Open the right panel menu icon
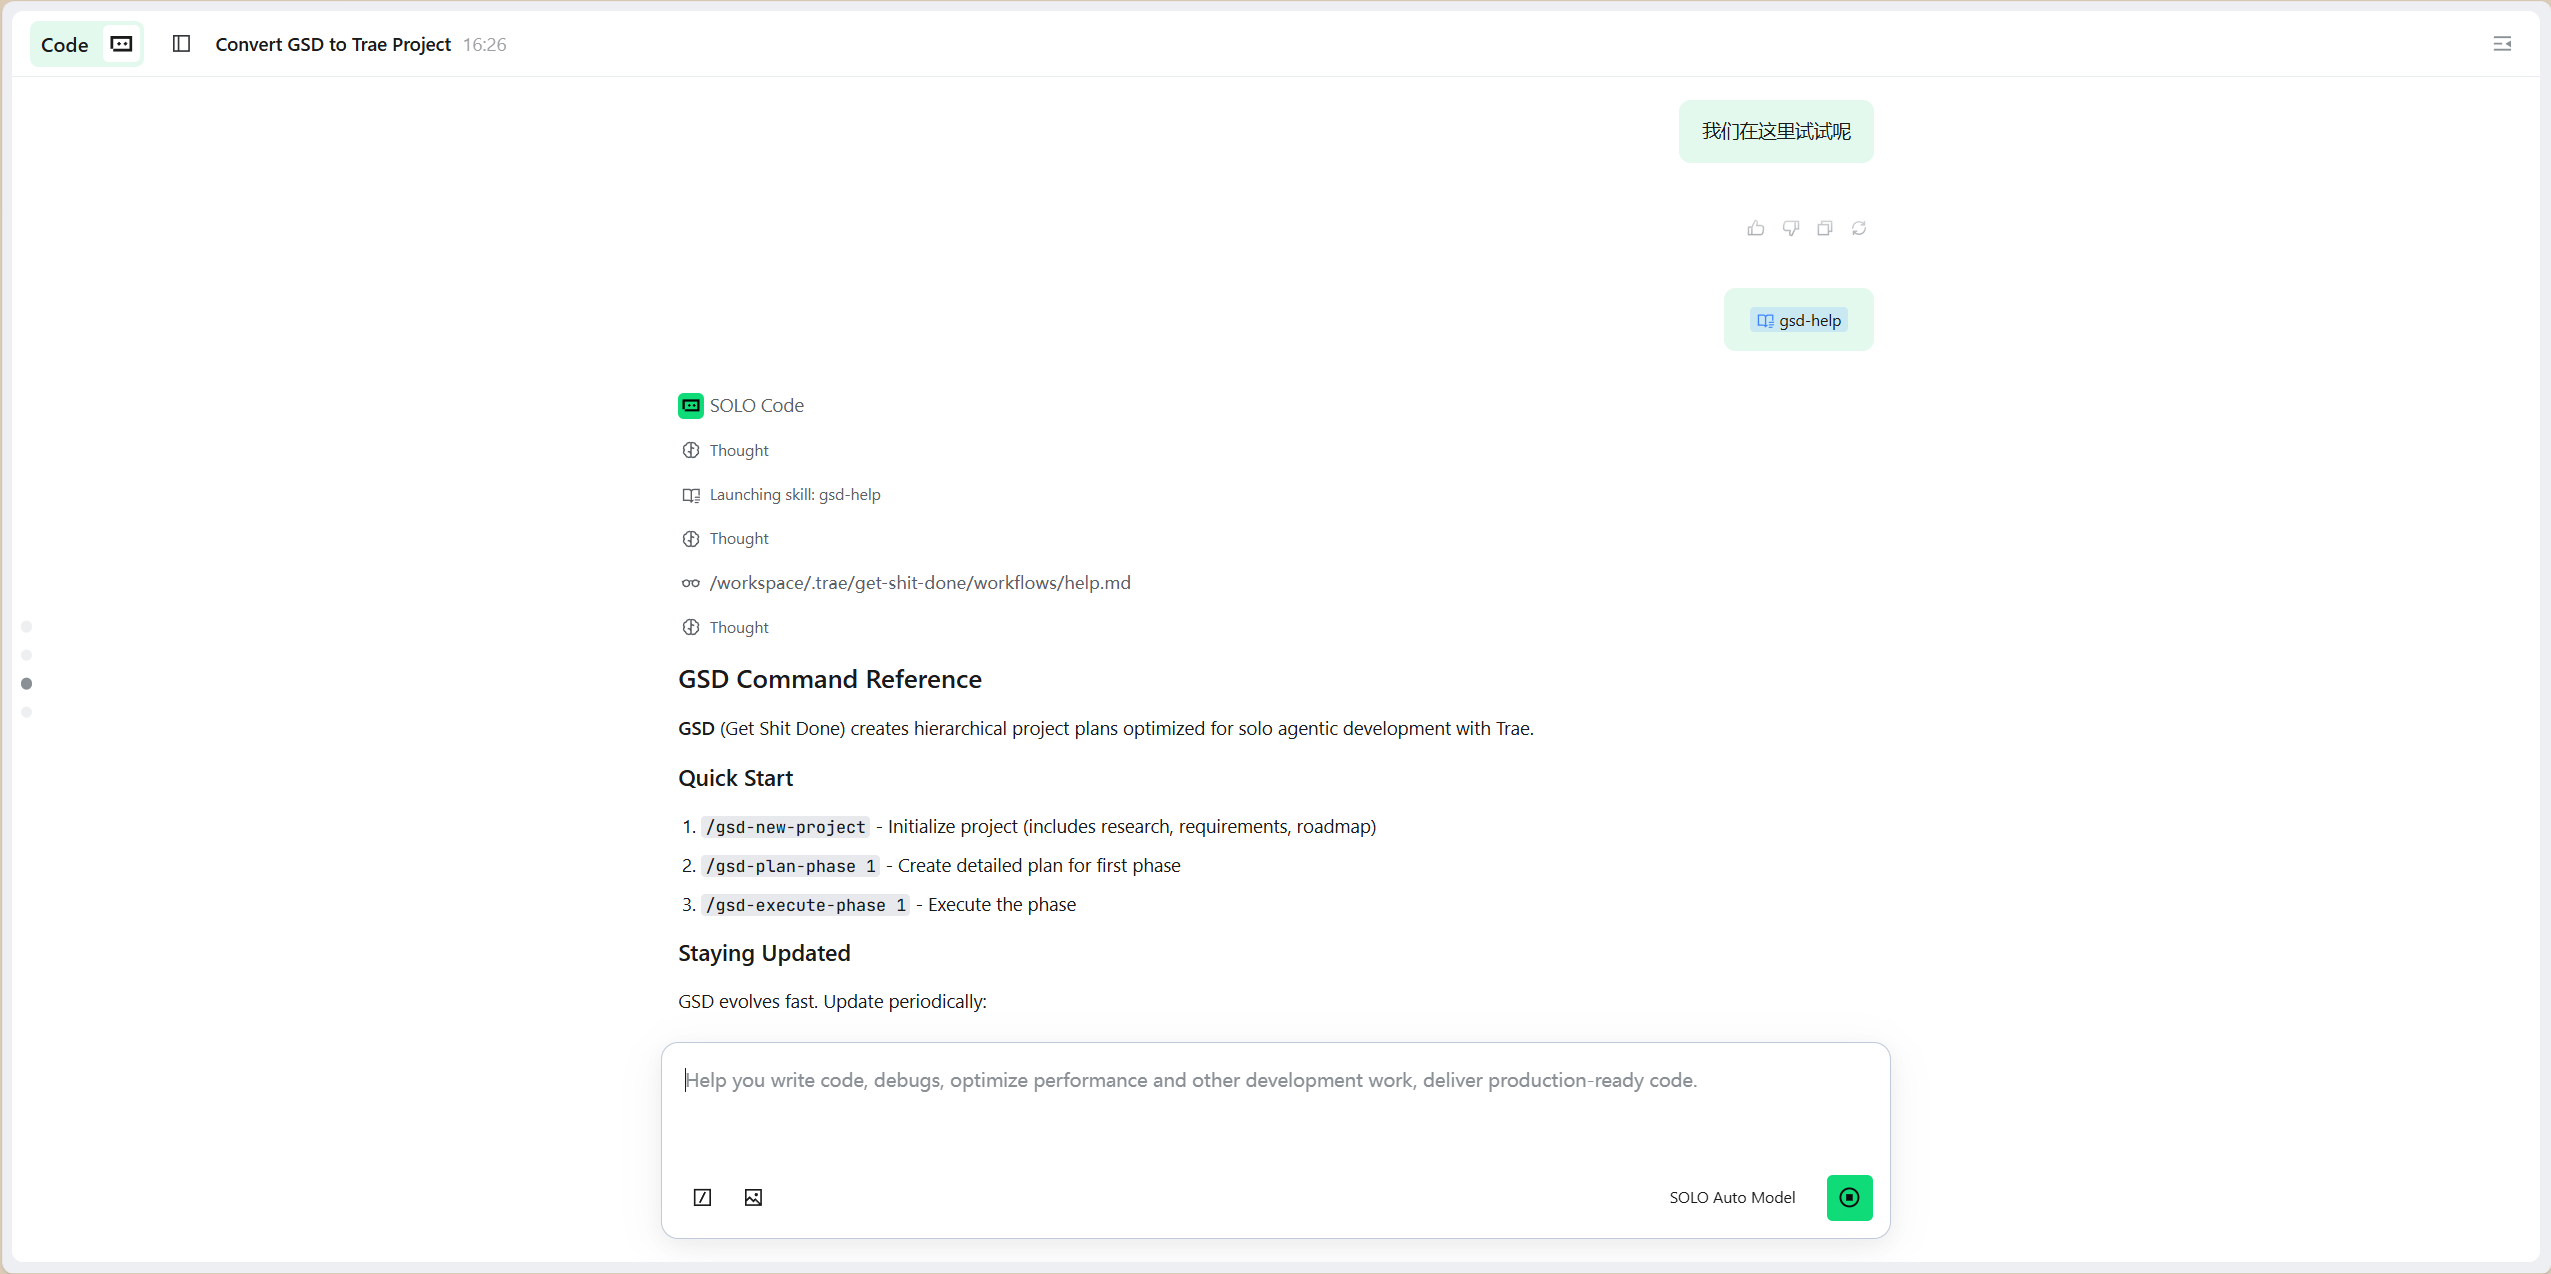Image resolution: width=2551 pixels, height=1274 pixels. 2502,44
